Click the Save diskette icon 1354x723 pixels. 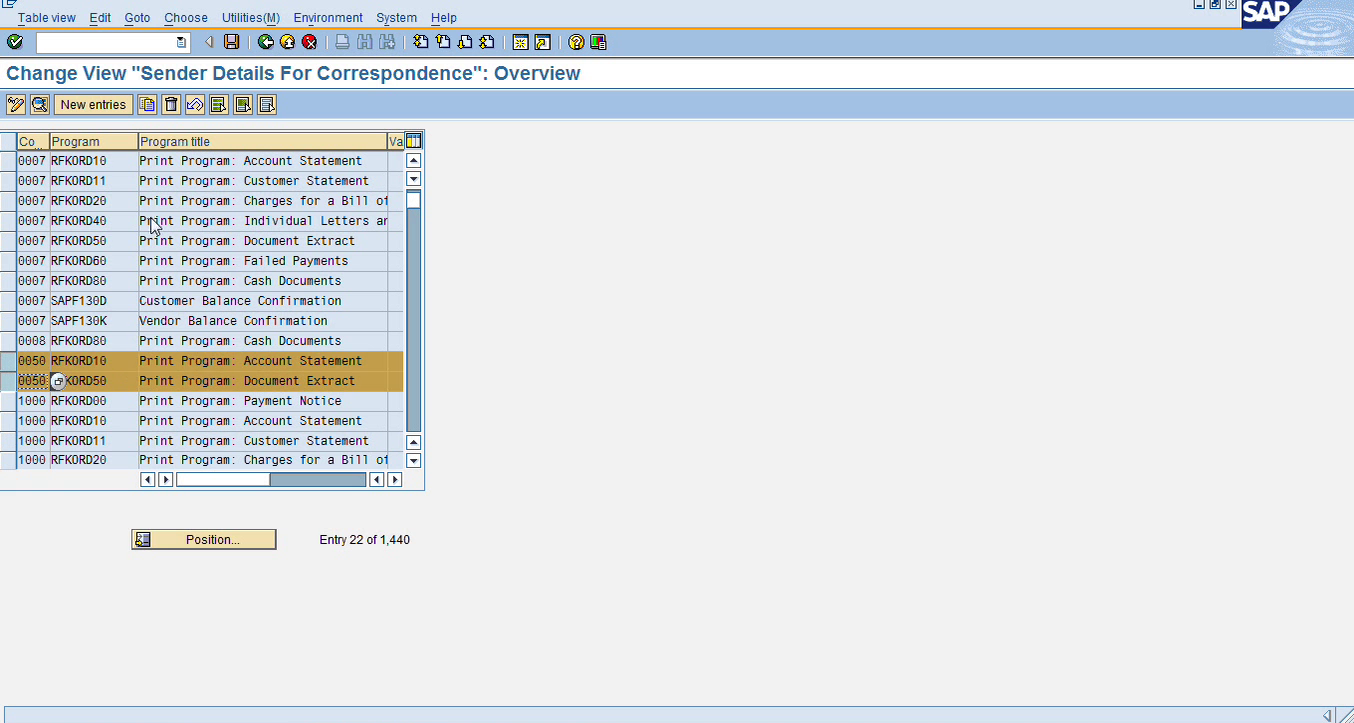tap(232, 42)
